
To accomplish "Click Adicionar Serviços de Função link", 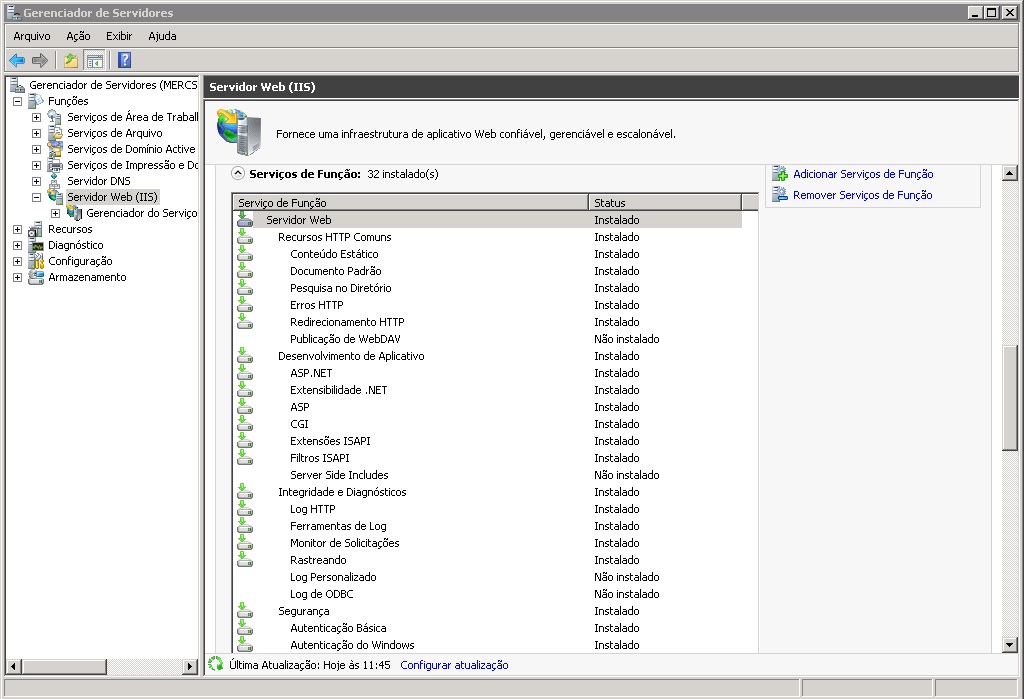I will [x=862, y=174].
